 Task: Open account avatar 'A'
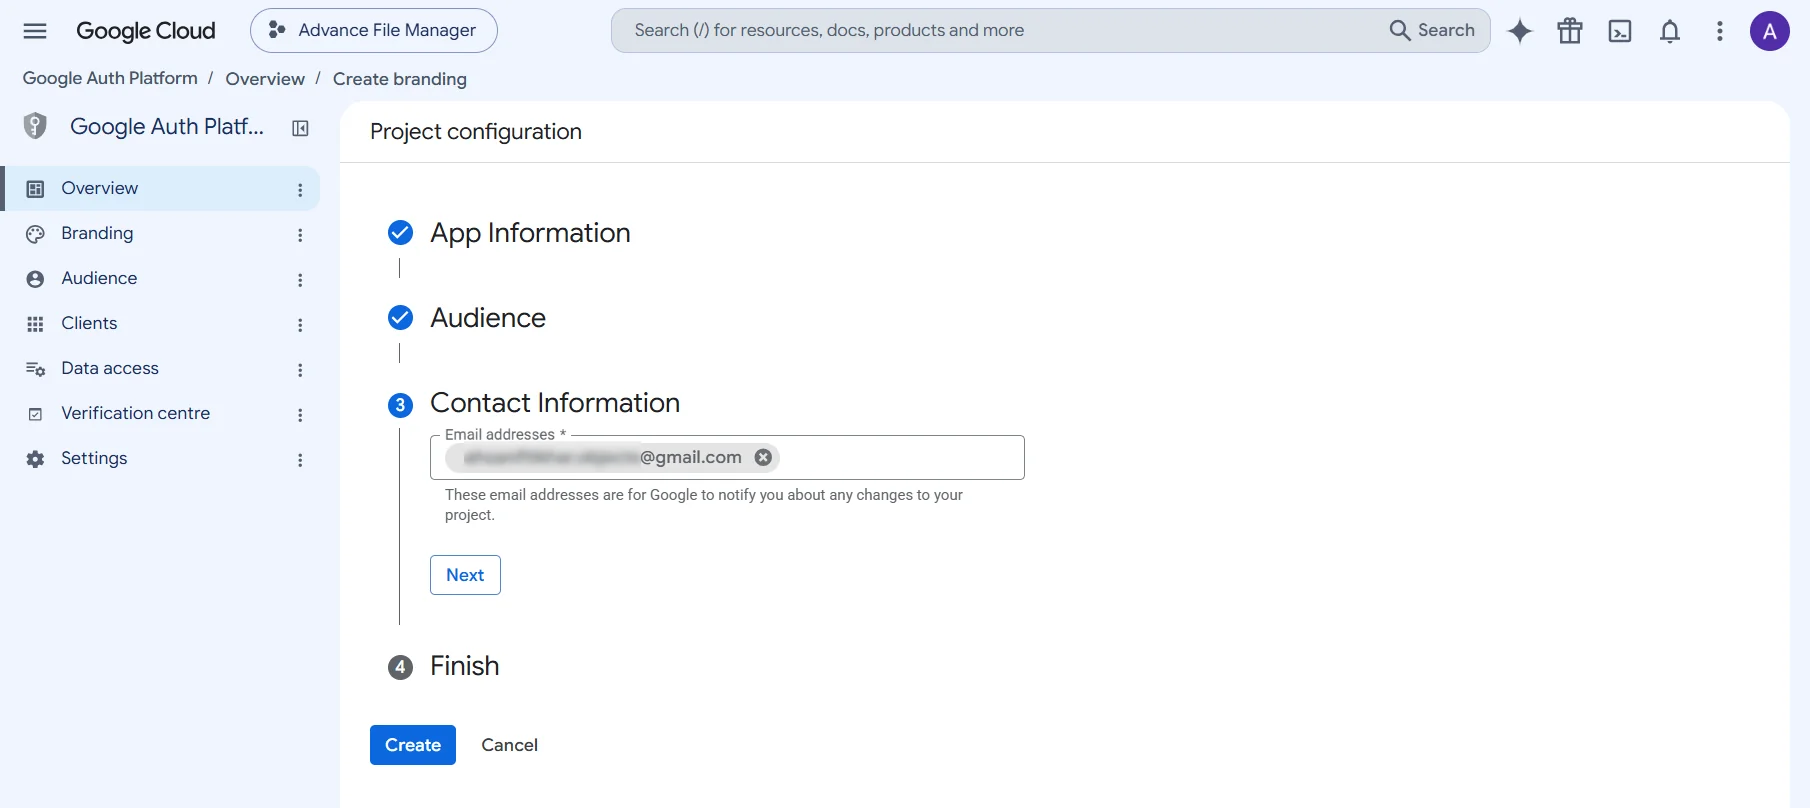click(1770, 31)
